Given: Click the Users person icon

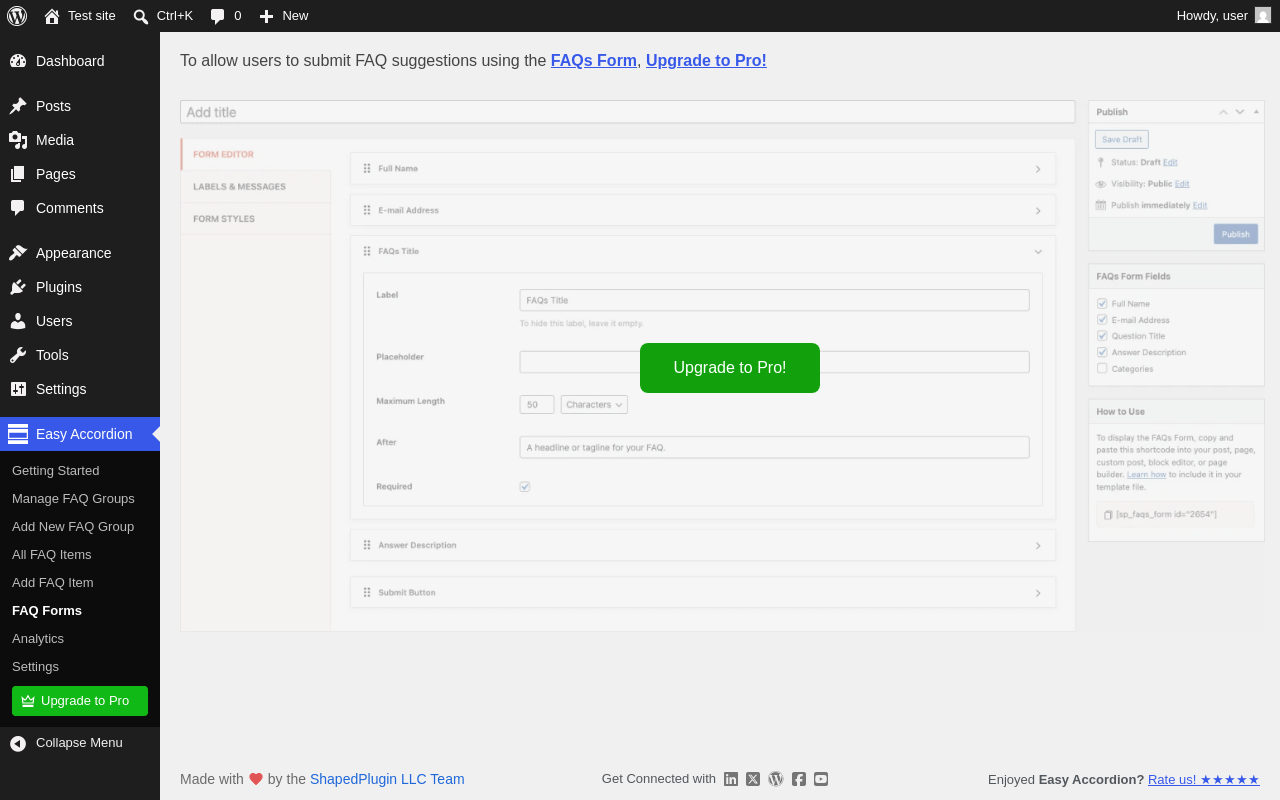Looking at the screenshot, I should pos(18,321).
